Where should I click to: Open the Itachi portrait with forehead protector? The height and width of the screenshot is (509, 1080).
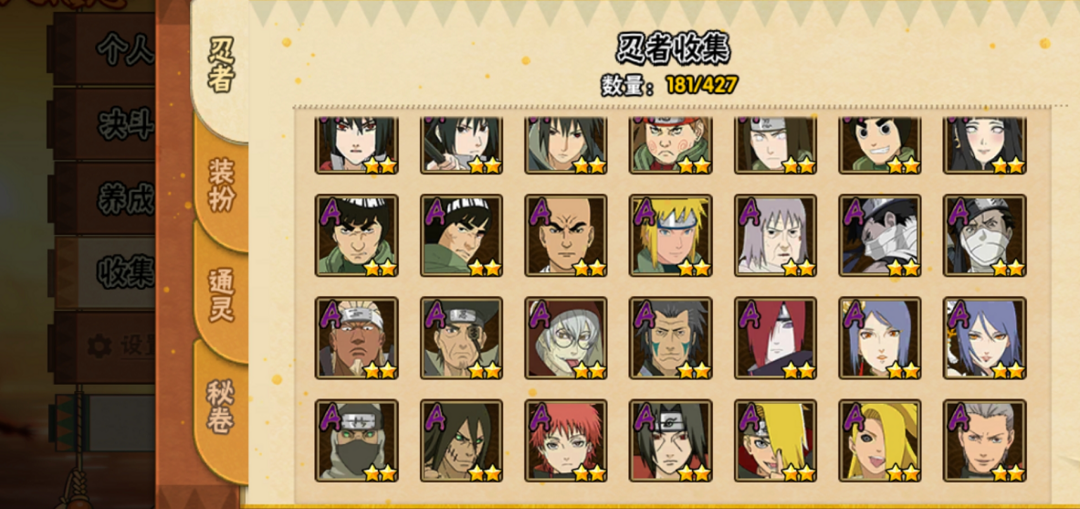click(x=670, y=441)
